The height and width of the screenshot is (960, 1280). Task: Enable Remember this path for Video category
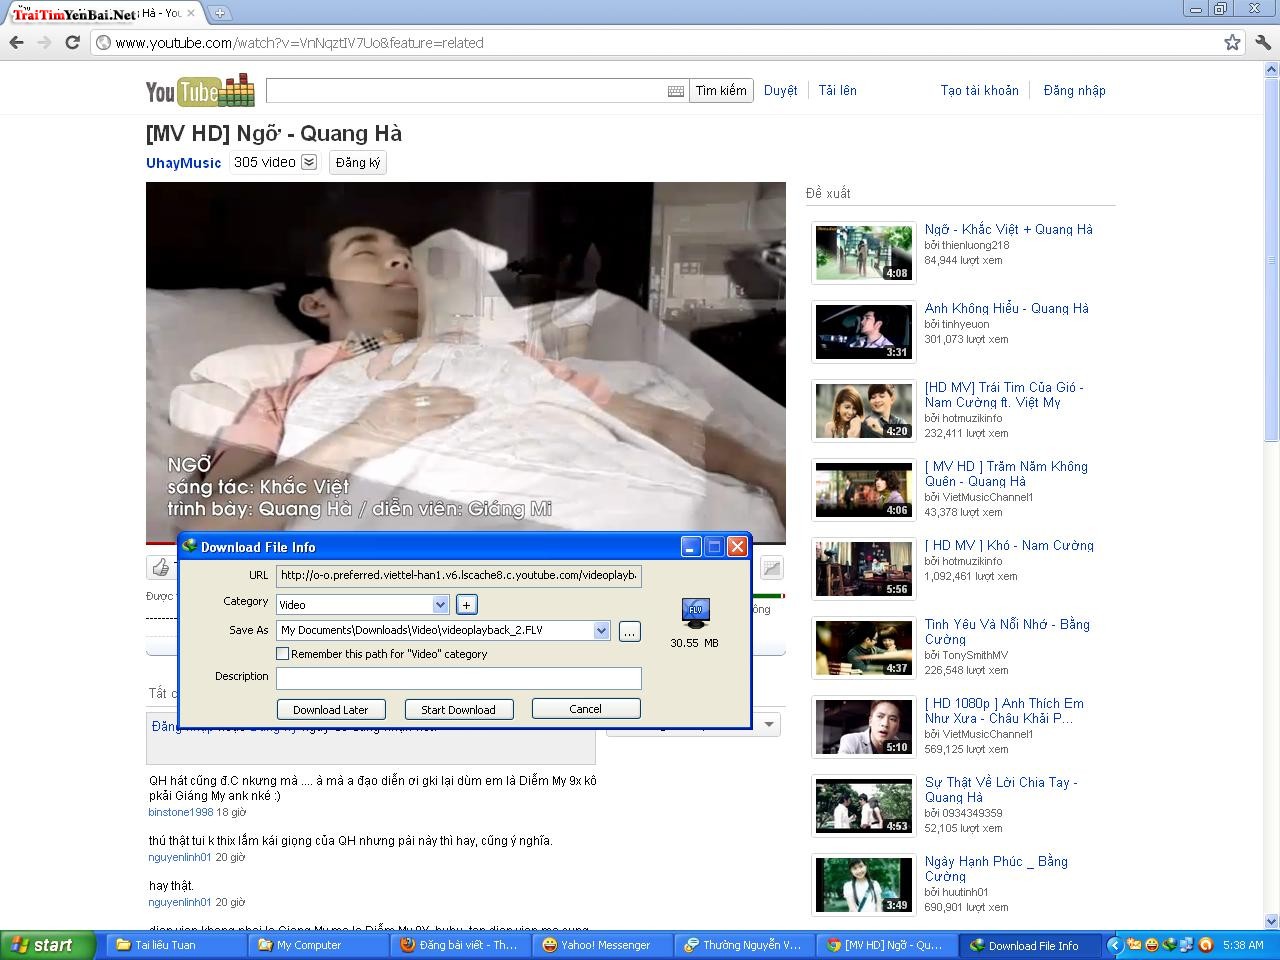point(283,654)
